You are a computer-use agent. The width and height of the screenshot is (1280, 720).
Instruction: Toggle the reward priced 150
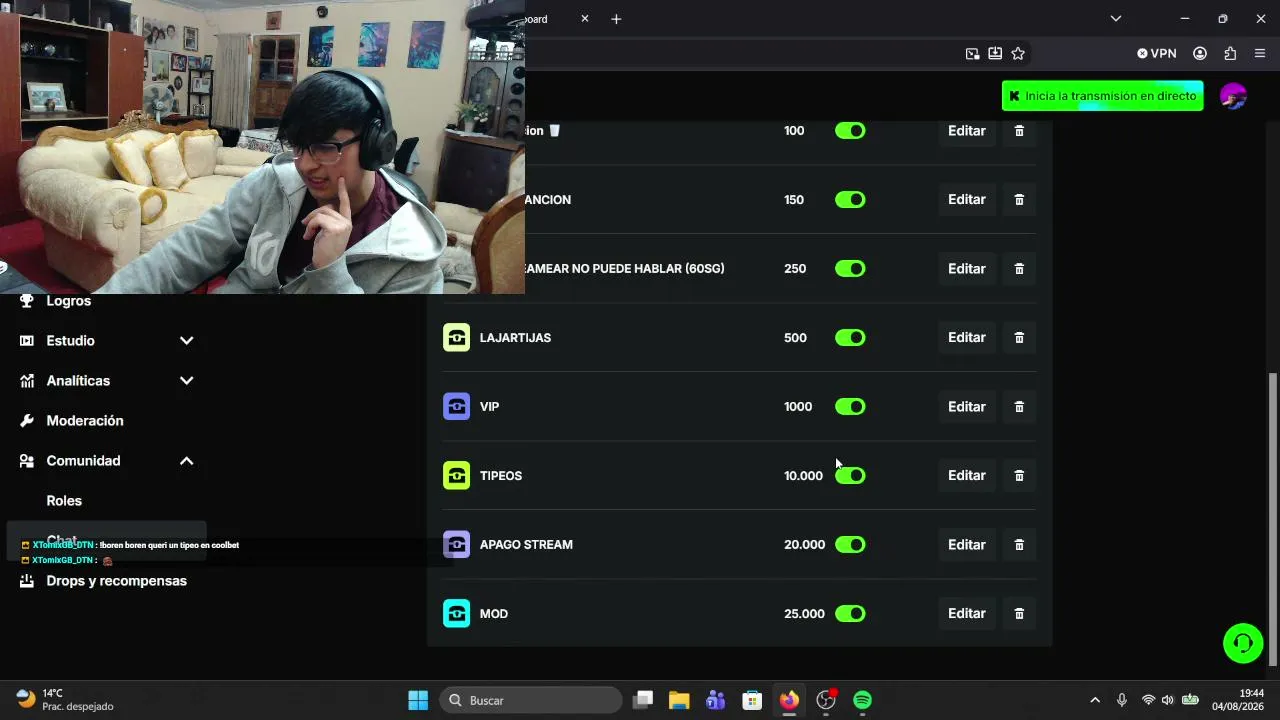coord(850,200)
